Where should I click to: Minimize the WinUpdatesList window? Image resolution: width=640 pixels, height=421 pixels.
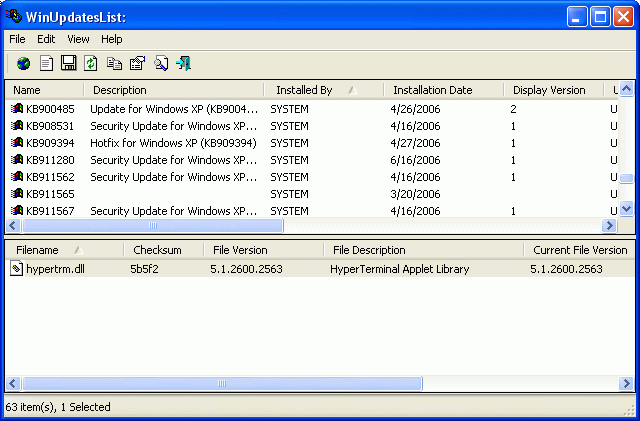[577, 17]
